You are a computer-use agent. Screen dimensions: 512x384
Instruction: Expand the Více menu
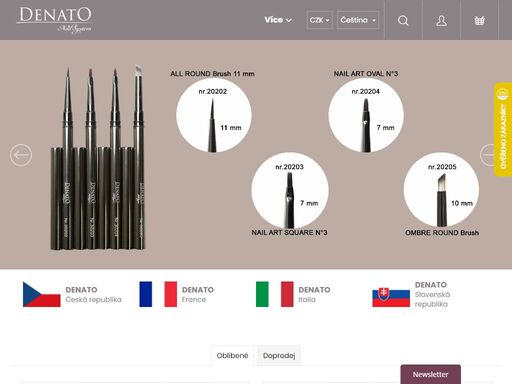click(278, 20)
